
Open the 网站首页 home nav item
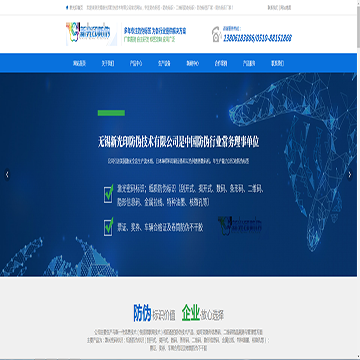pos(79,63)
